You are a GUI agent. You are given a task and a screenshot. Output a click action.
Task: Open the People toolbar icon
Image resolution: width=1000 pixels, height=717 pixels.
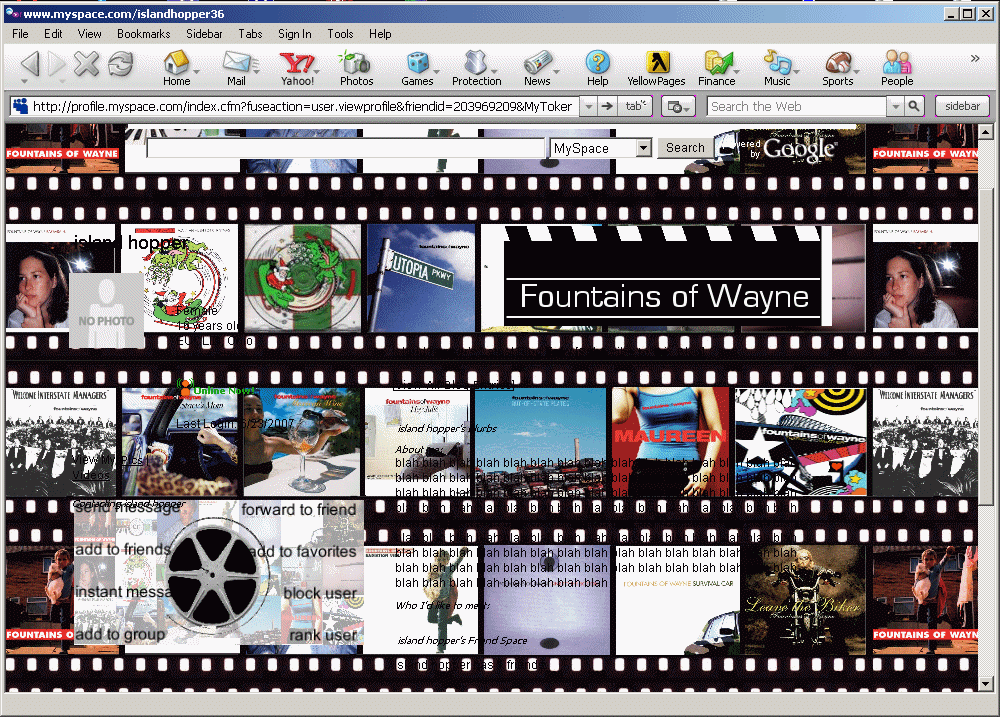click(897, 68)
